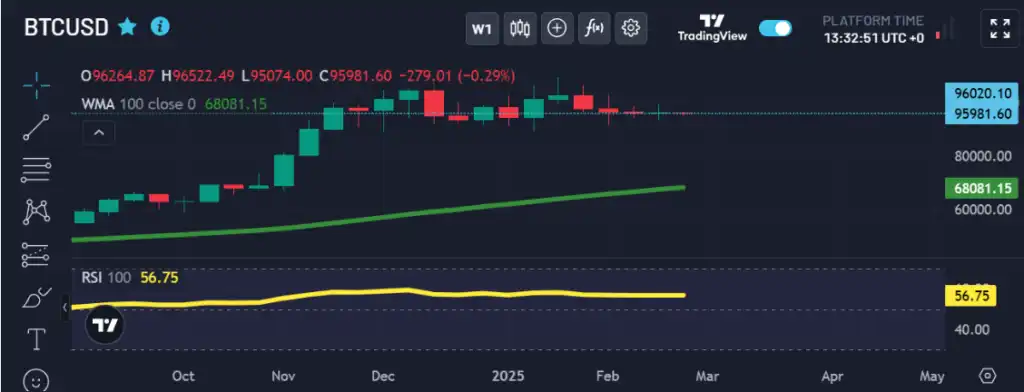
Task: Expand chart to fullscreen
Action: 1000,29
